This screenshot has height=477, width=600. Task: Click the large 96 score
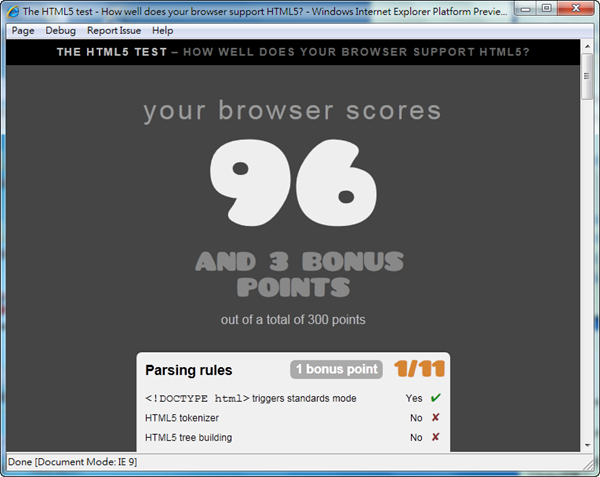(x=293, y=182)
